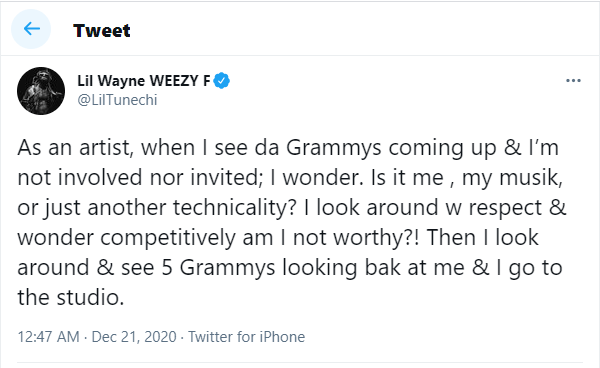
Task: Open the @LilTunechi handle link
Action: (117, 100)
